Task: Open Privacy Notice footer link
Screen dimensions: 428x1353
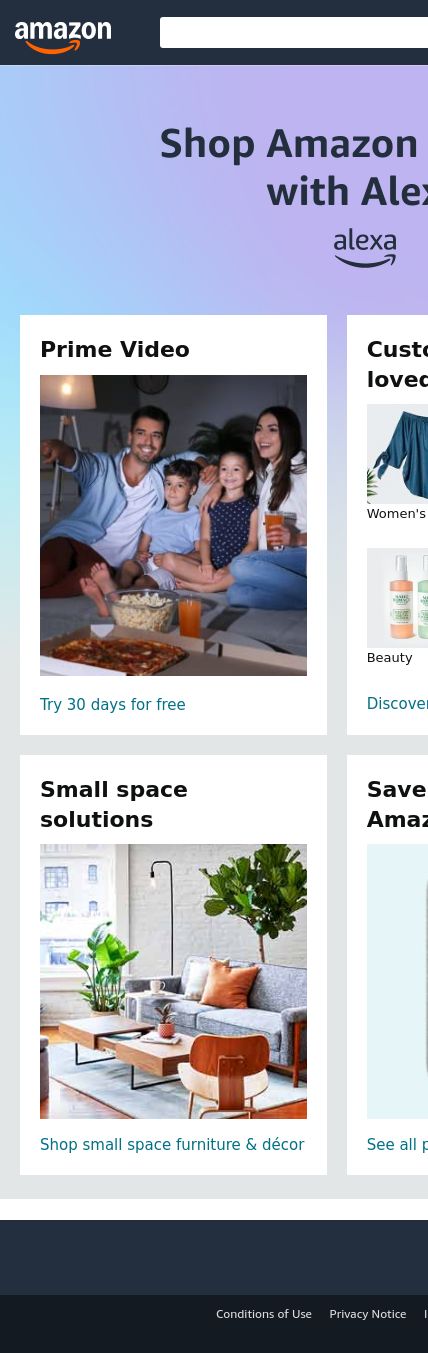Action: click(368, 1314)
